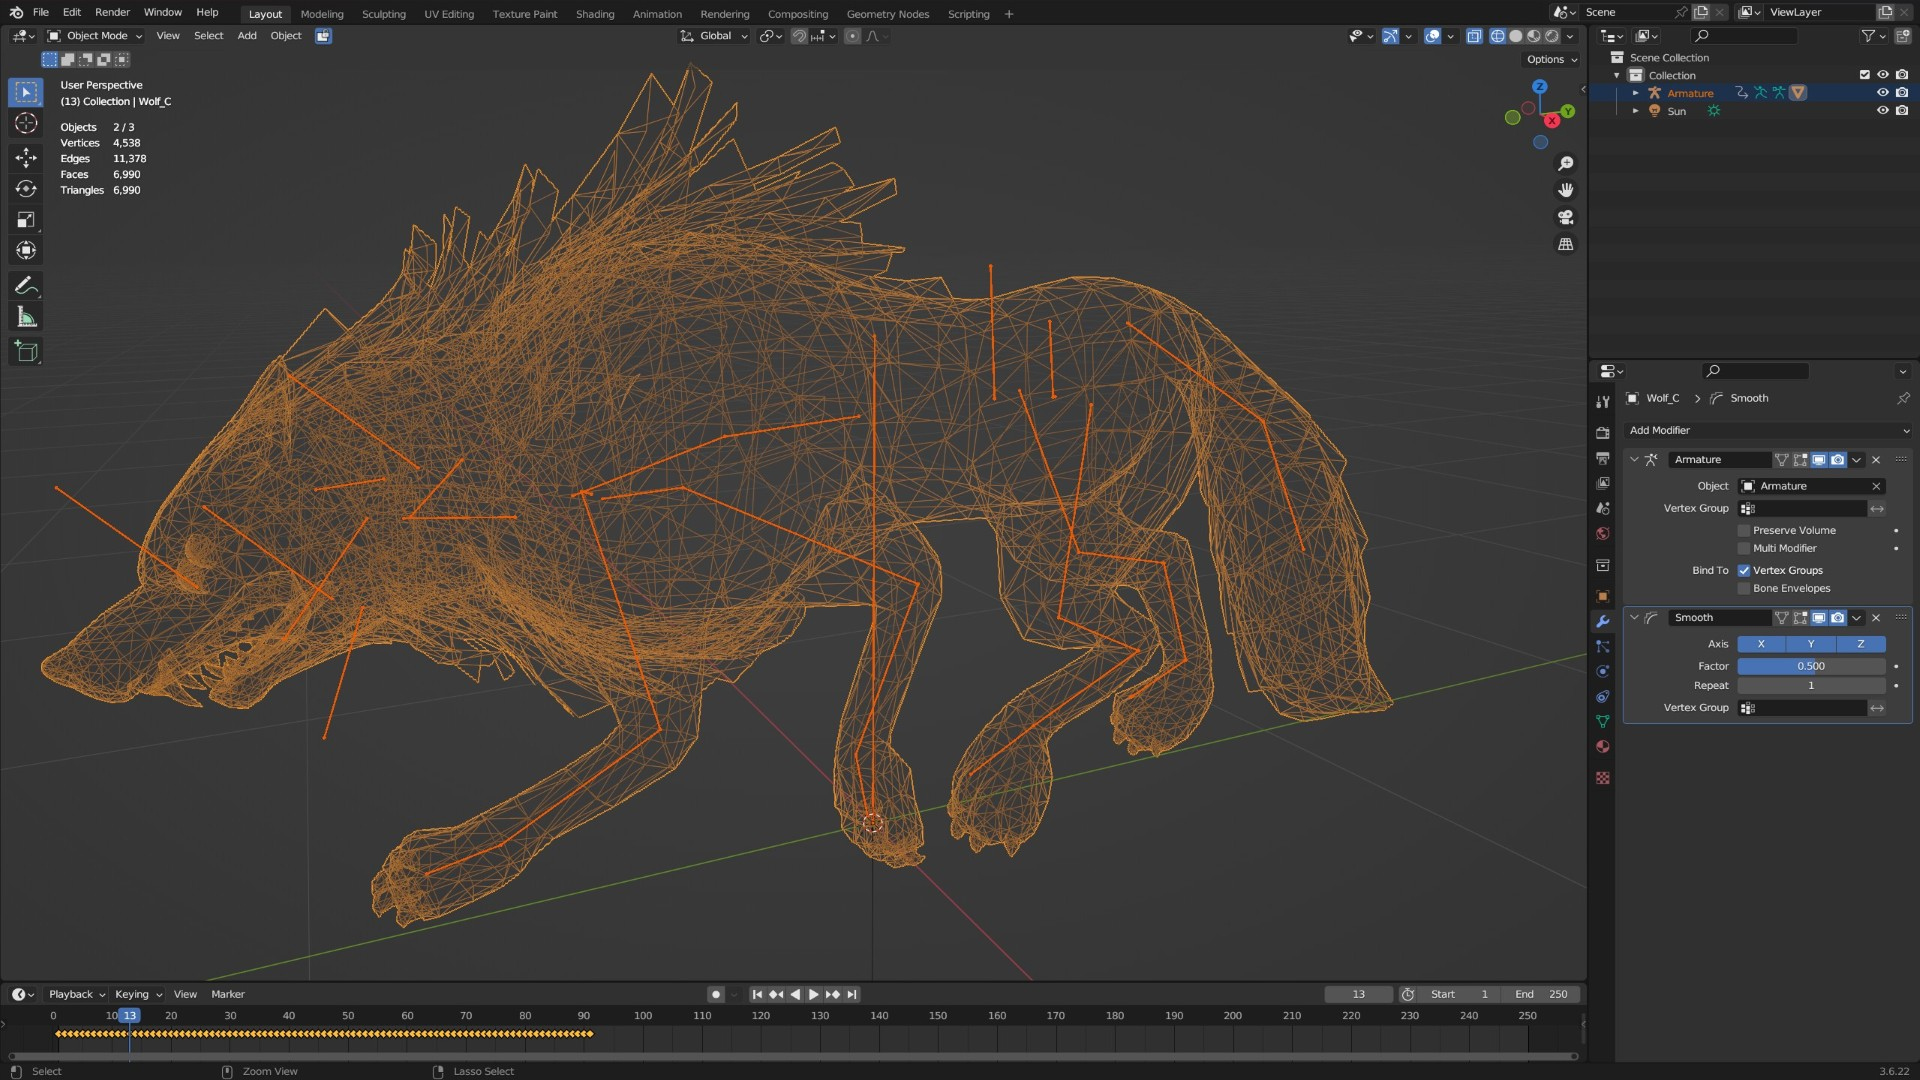Toggle Smooth modifier X axis

pos(1761,645)
